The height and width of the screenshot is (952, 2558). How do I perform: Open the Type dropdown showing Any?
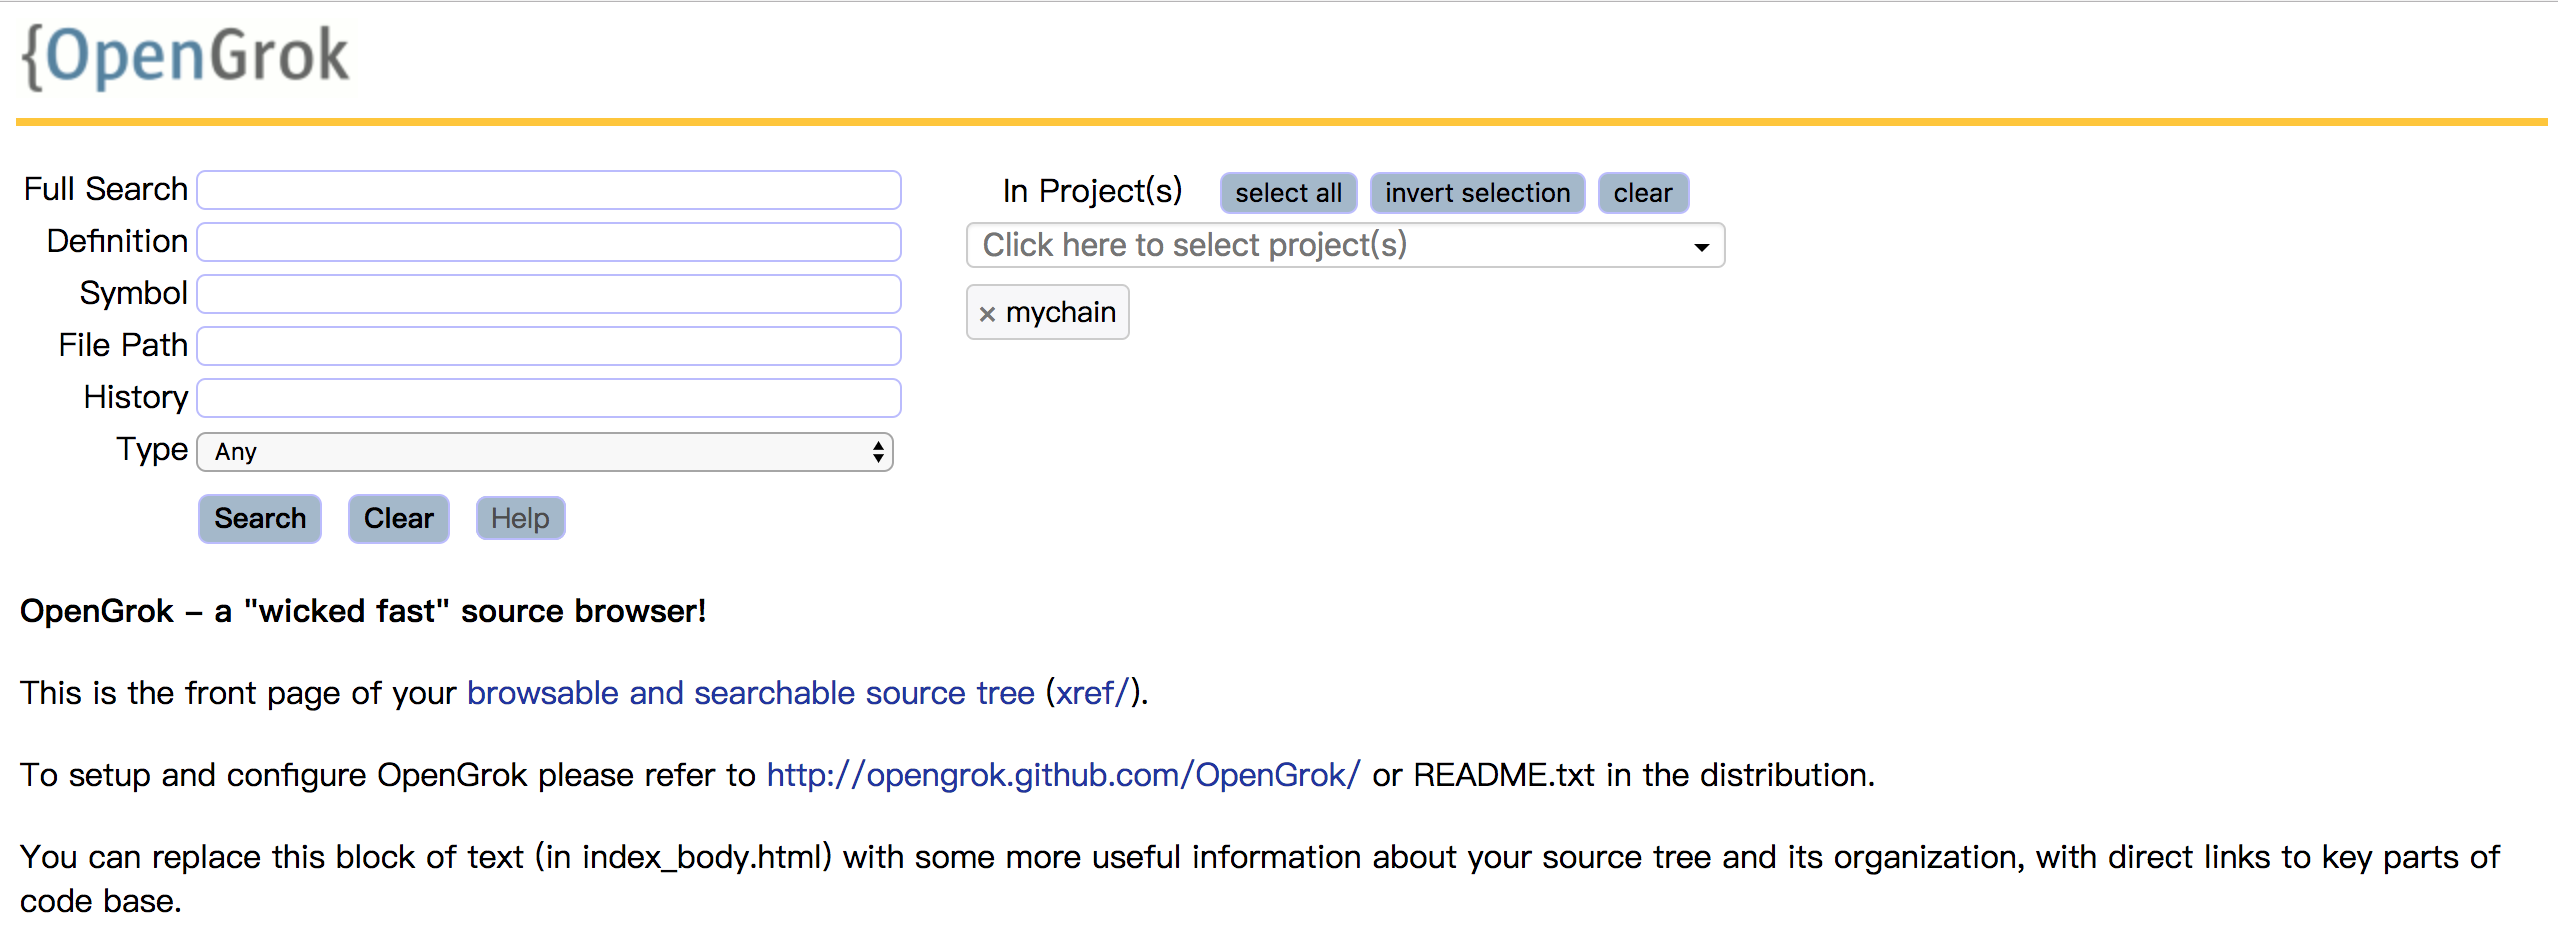(545, 452)
